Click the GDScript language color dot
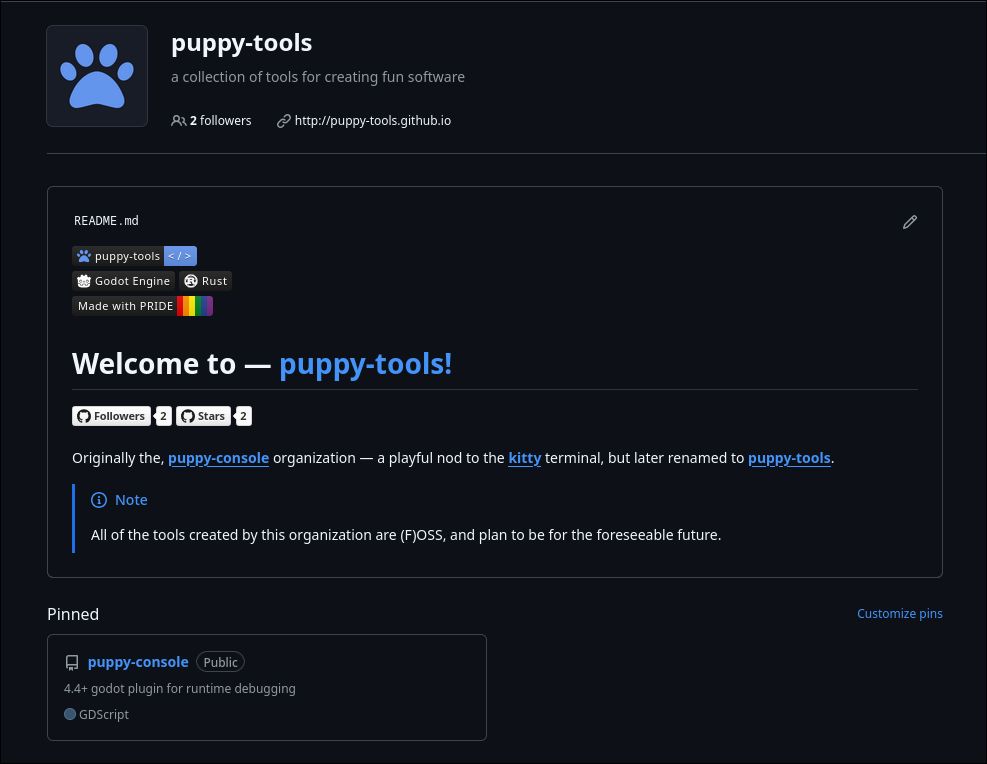This screenshot has width=987, height=764. (70, 714)
